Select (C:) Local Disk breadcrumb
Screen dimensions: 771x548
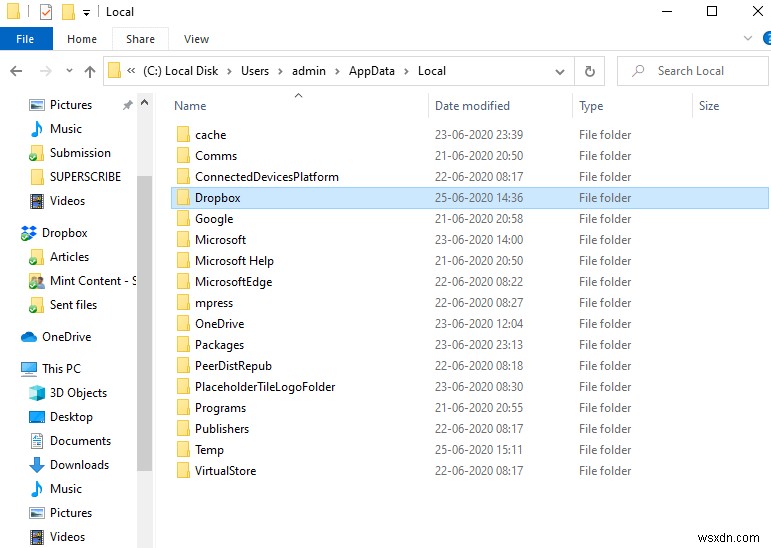pos(180,71)
